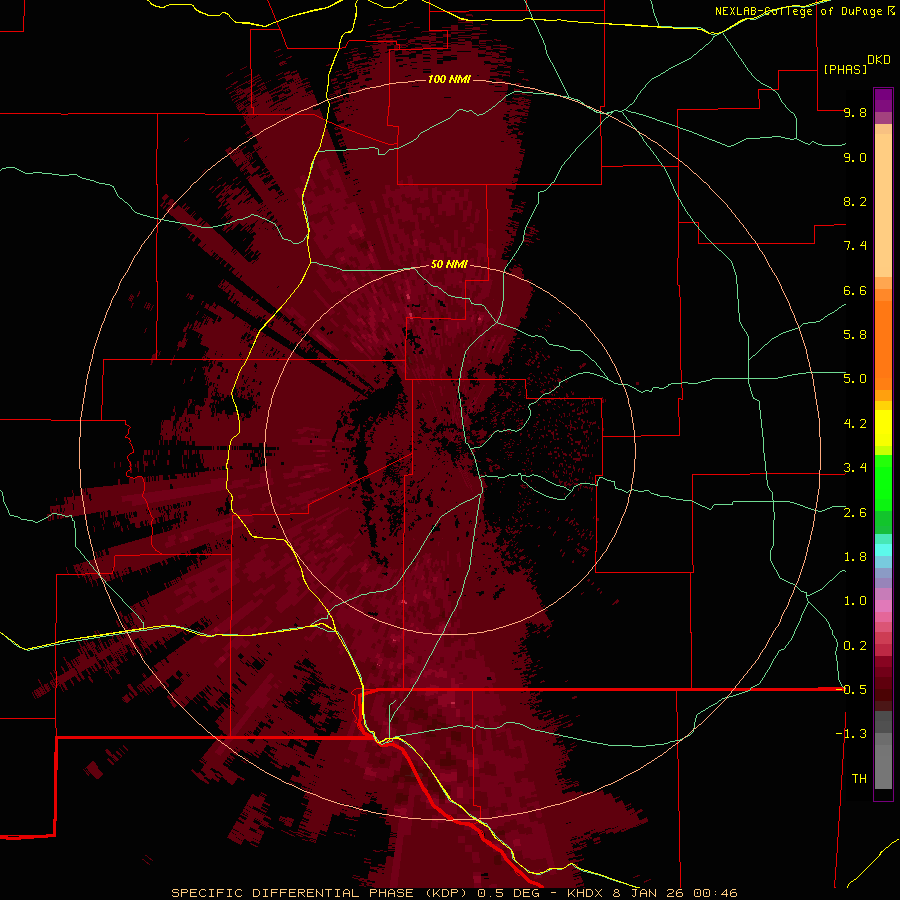Viewport: 900px width, 900px height.
Task: Click the 3.4 scale value
Action: point(855,468)
